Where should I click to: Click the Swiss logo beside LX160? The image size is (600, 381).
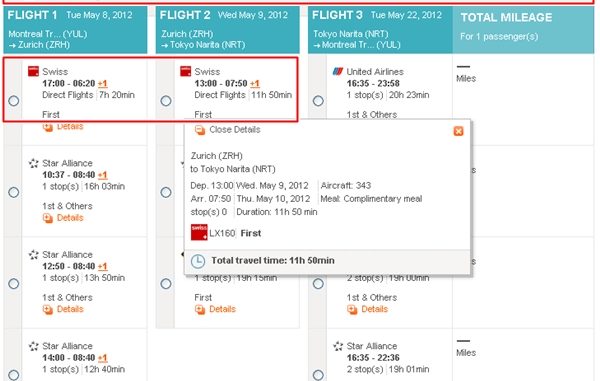(199, 232)
